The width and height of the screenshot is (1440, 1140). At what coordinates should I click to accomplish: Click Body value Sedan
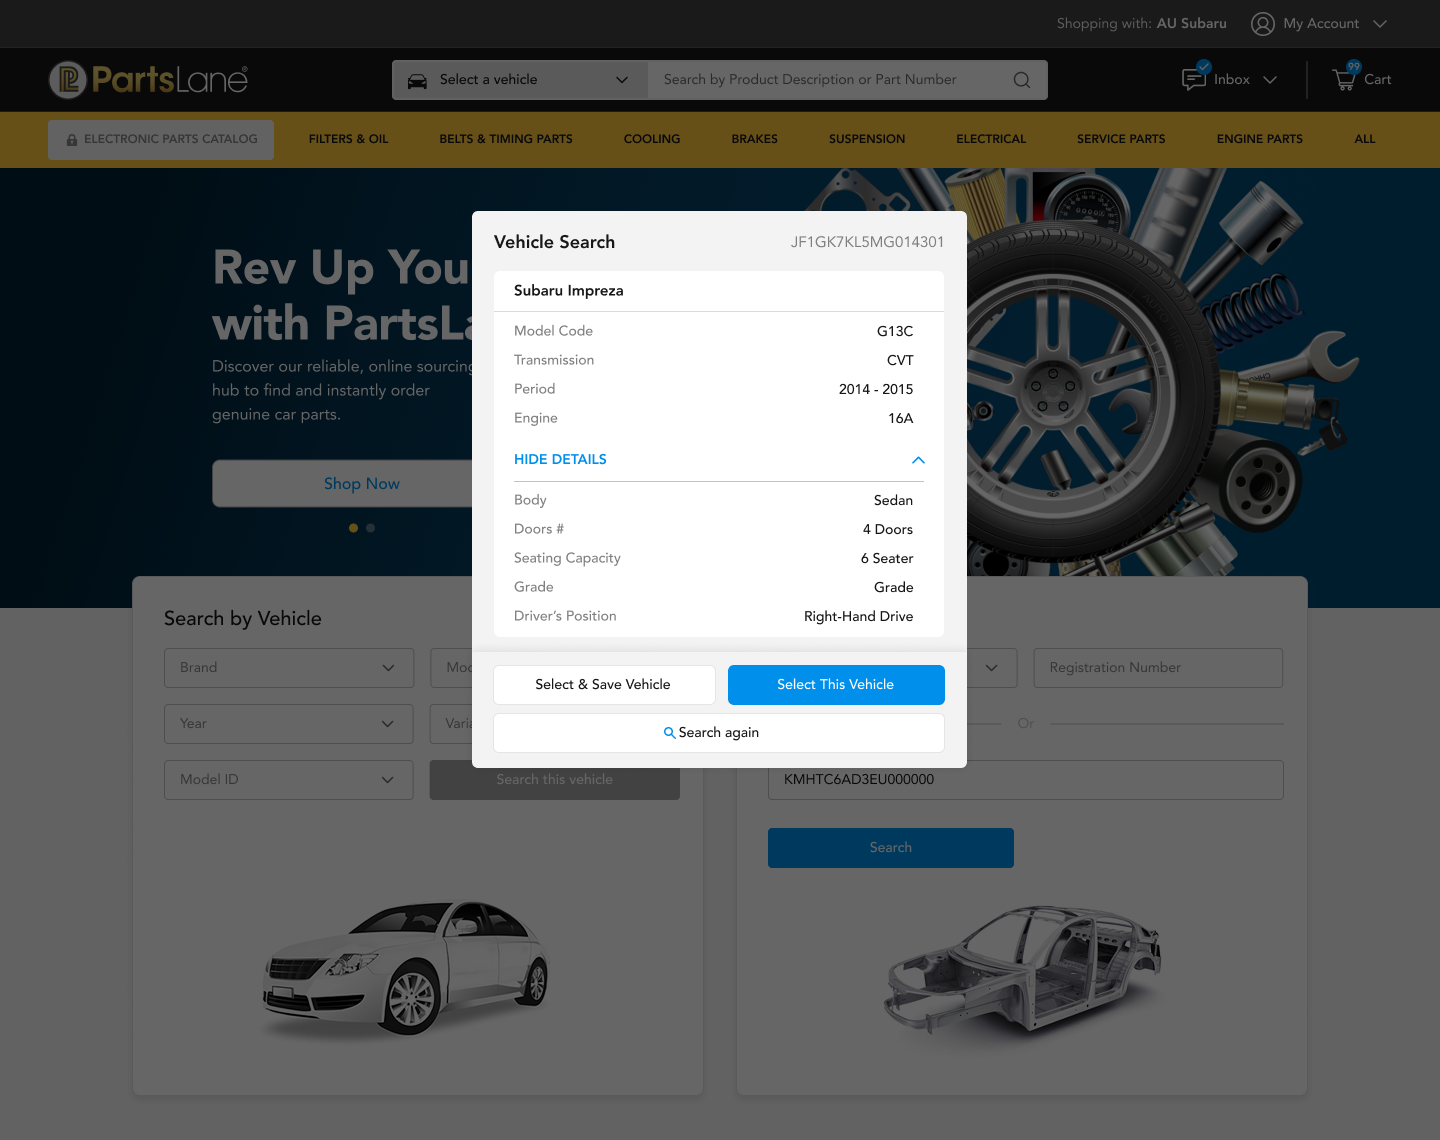coord(893,500)
